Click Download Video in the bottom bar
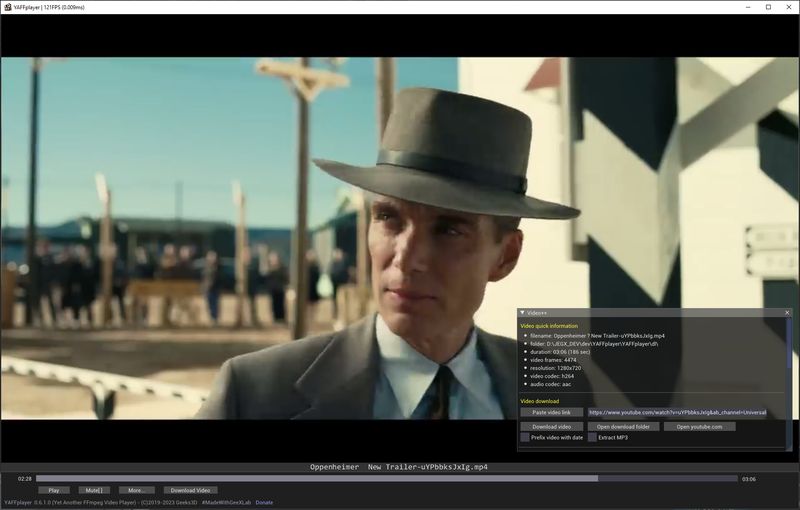This screenshot has height=510, width=800. point(190,490)
